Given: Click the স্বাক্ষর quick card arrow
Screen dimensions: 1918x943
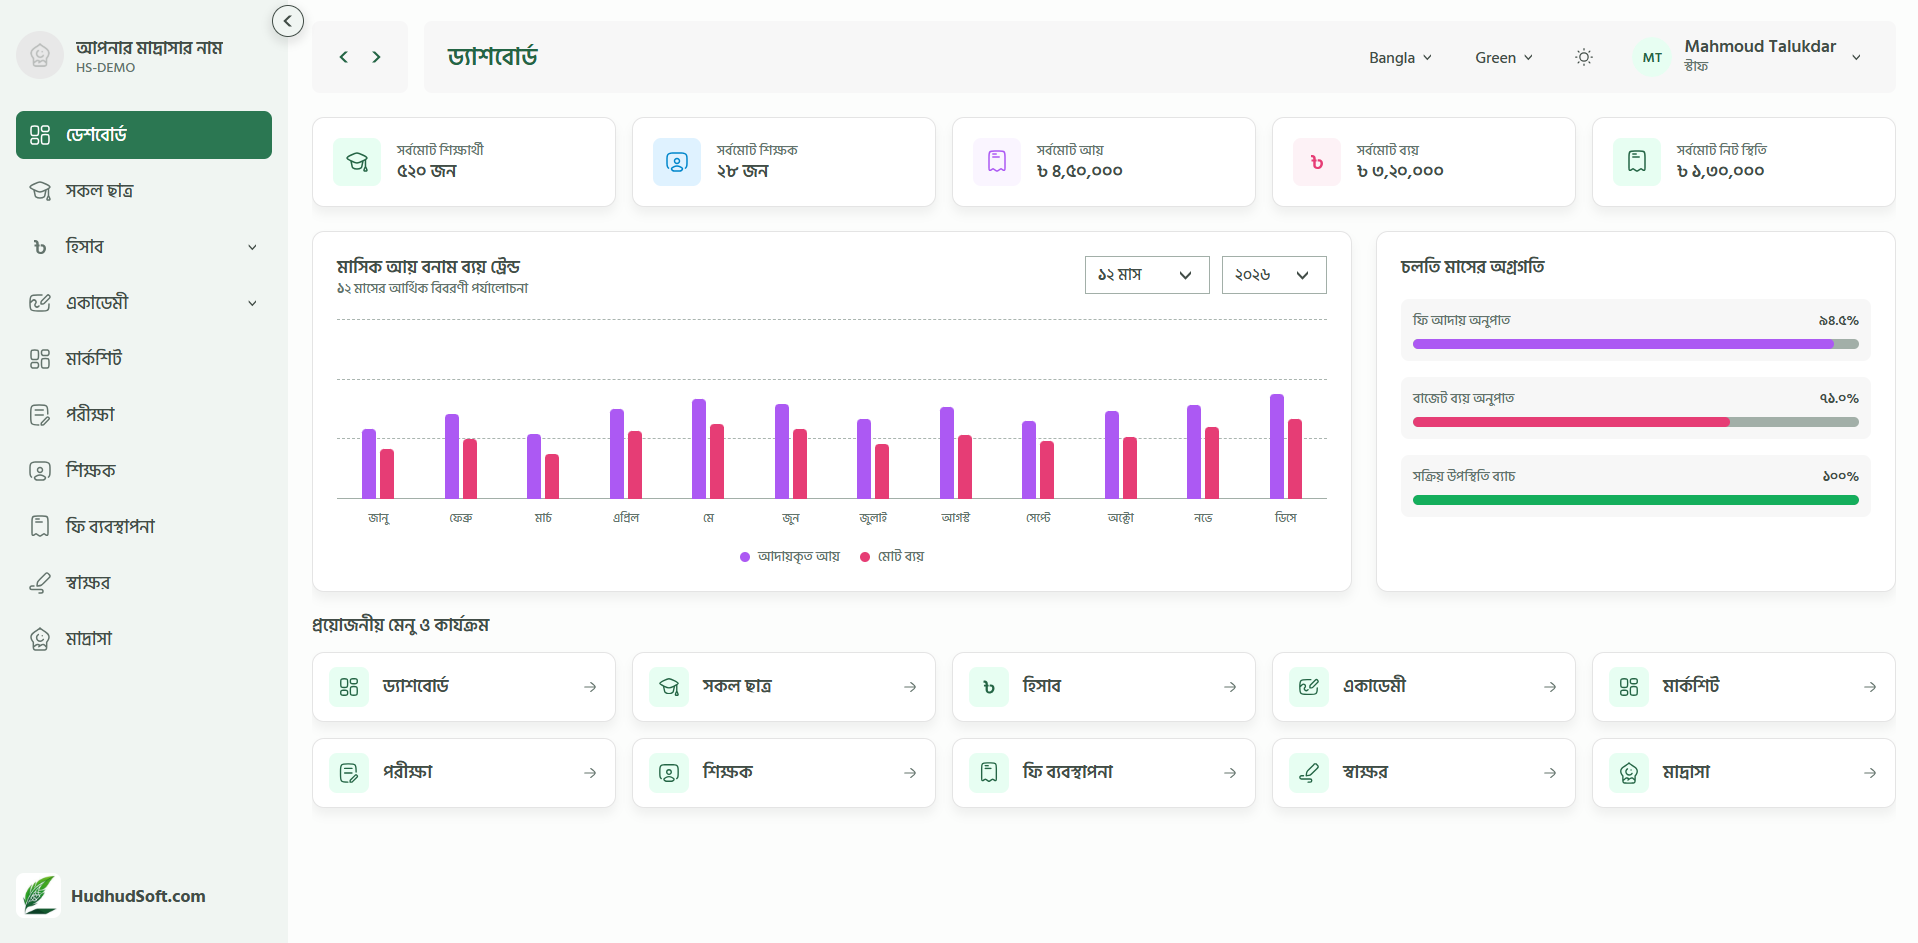Looking at the screenshot, I should (1550, 773).
